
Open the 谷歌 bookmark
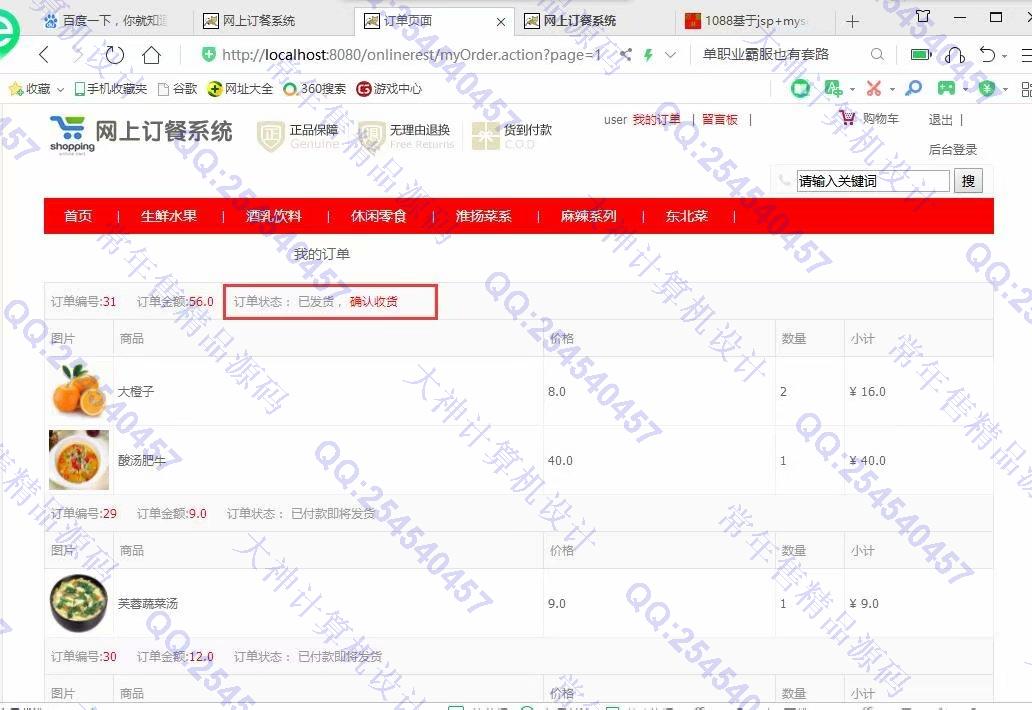178,89
